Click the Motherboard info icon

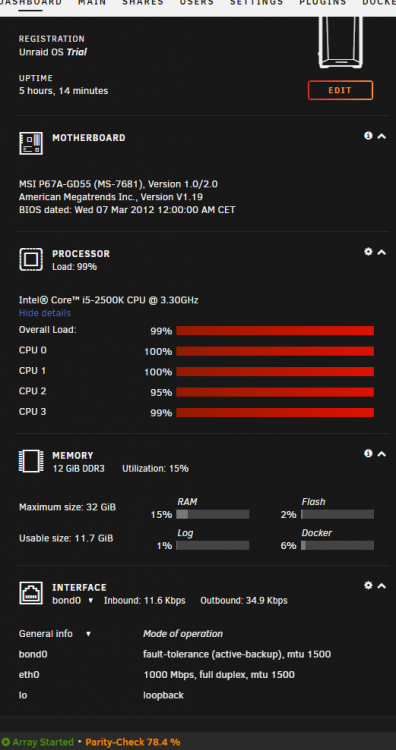tap(368, 136)
